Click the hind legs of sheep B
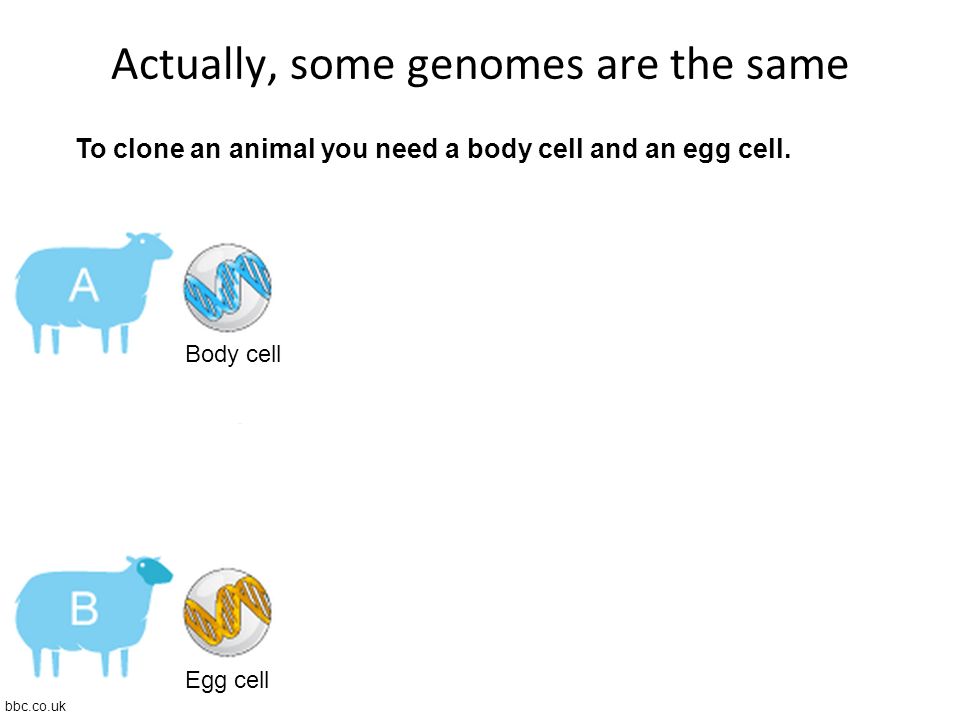Image resolution: width=960 pixels, height=720 pixels. click(47, 662)
